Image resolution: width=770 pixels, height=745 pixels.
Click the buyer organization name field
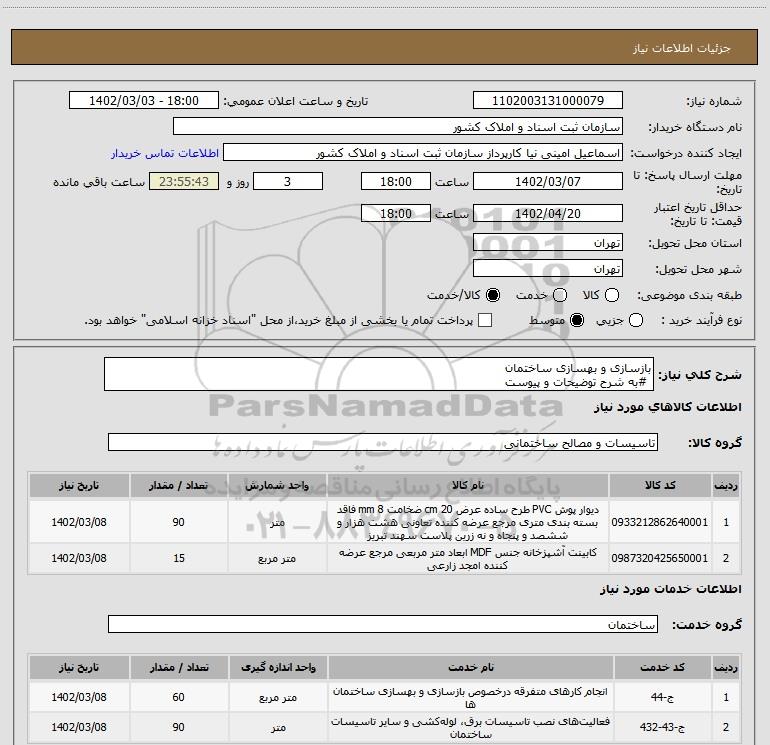tap(398, 126)
